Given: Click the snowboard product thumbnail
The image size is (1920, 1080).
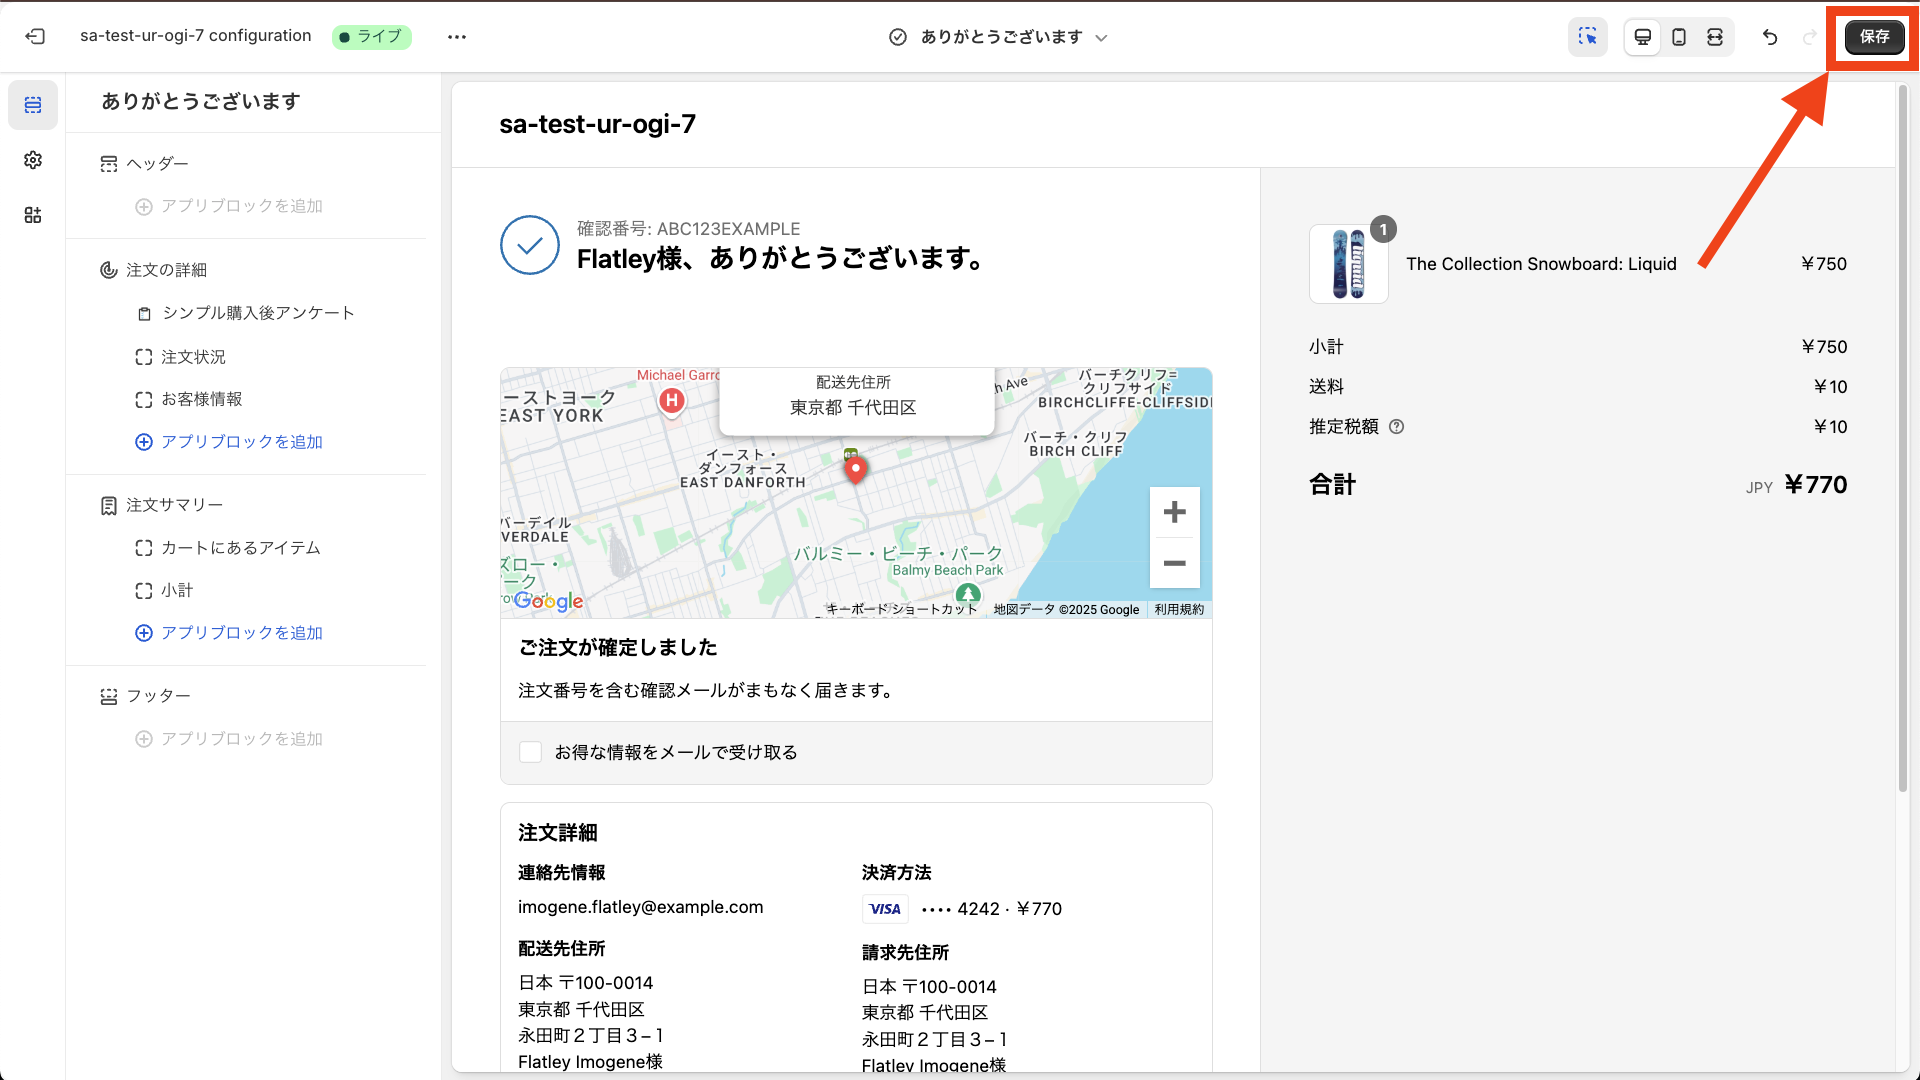Looking at the screenshot, I should tap(1348, 264).
